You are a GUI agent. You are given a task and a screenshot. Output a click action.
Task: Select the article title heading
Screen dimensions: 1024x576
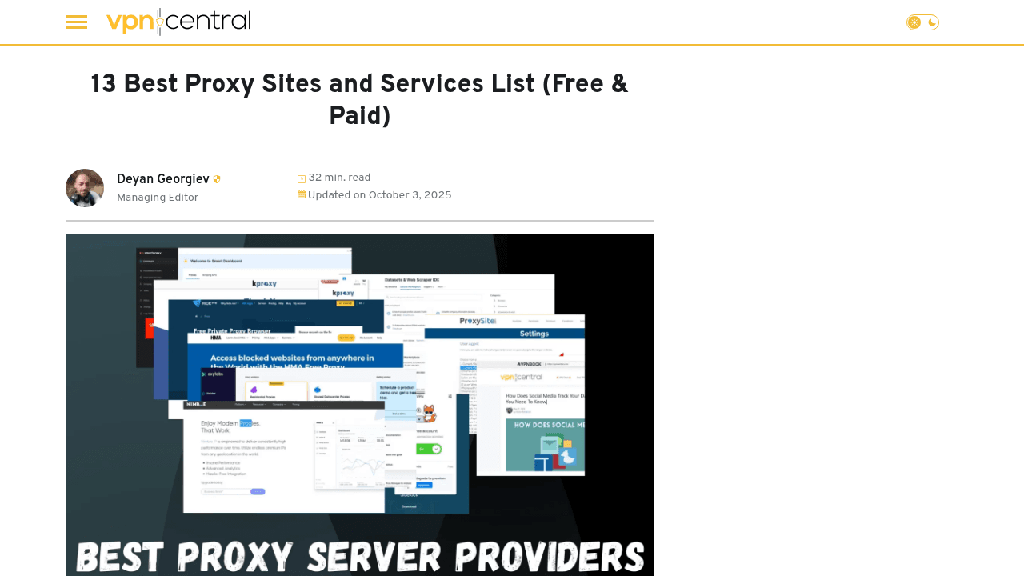(359, 99)
